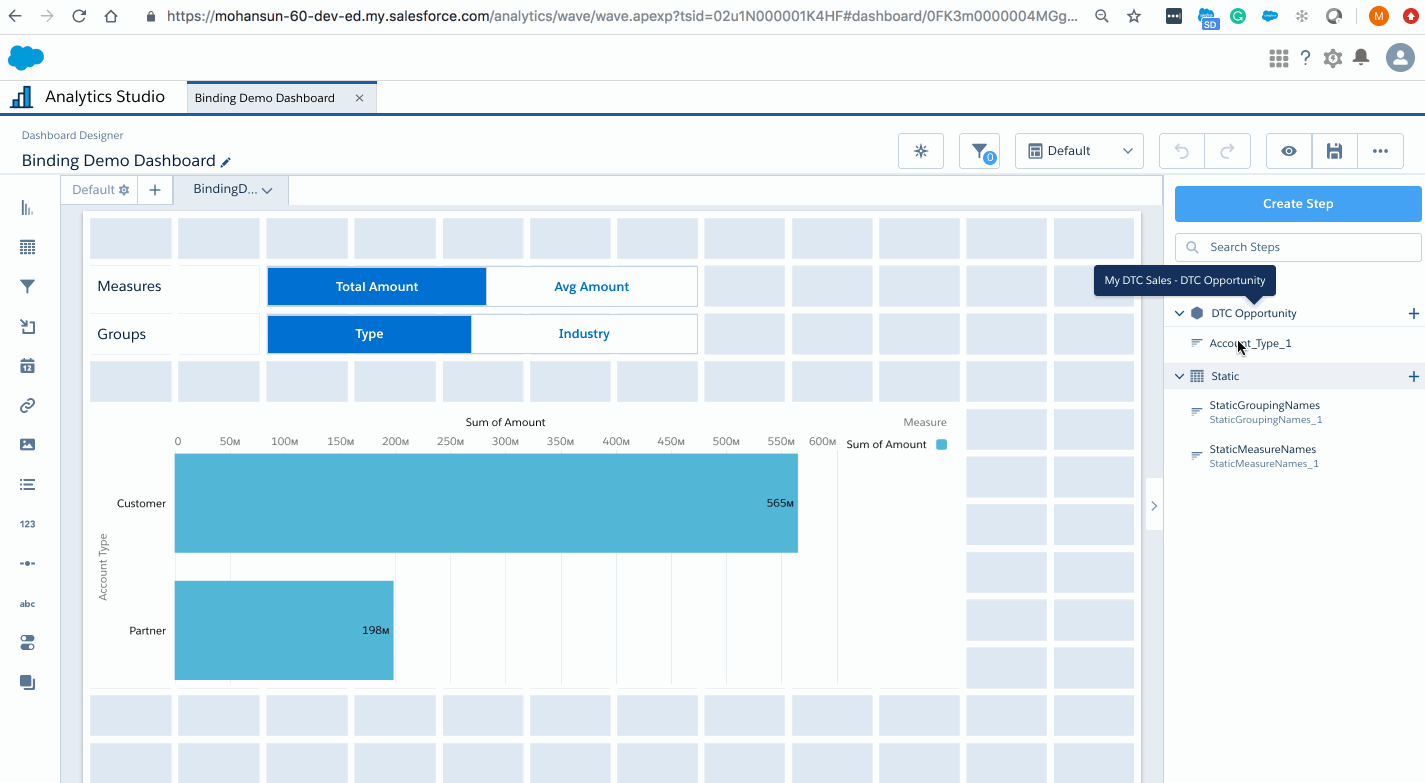Switch to the Default page tab
The width and height of the screenshot is (1425, 783).
tap(93, 190)
